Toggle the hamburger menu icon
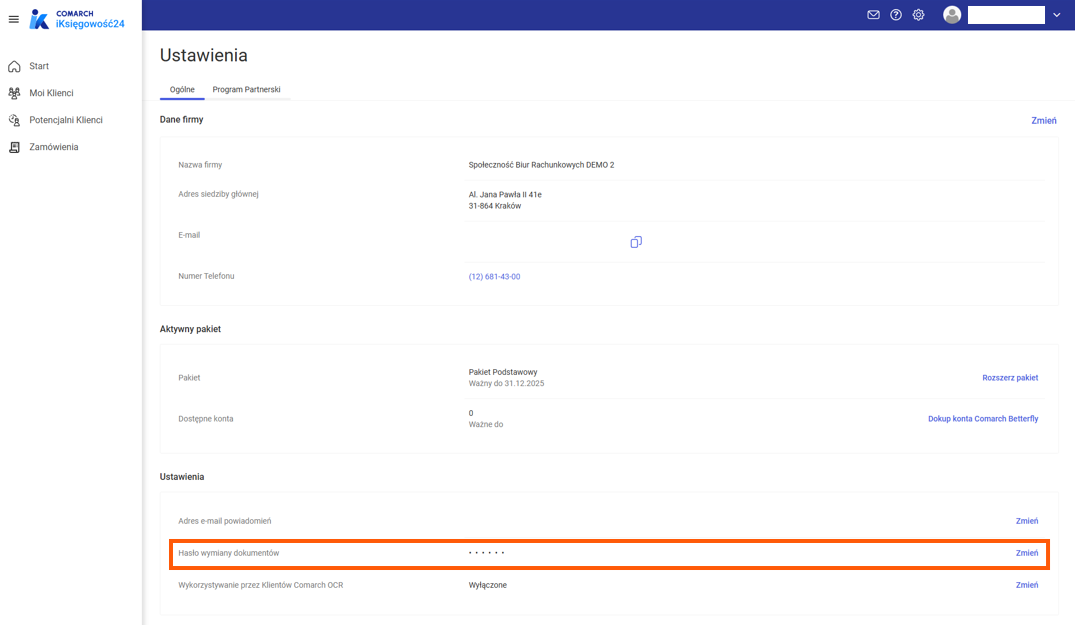Image resolution: width=1075 pixels, height=625 pixels. [x=13, y=19]
